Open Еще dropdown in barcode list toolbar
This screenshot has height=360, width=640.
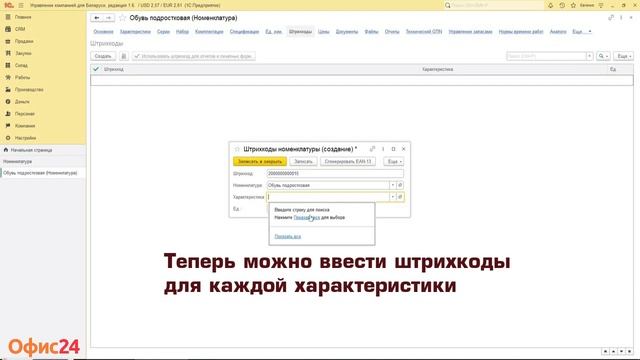tap(624, 56)
